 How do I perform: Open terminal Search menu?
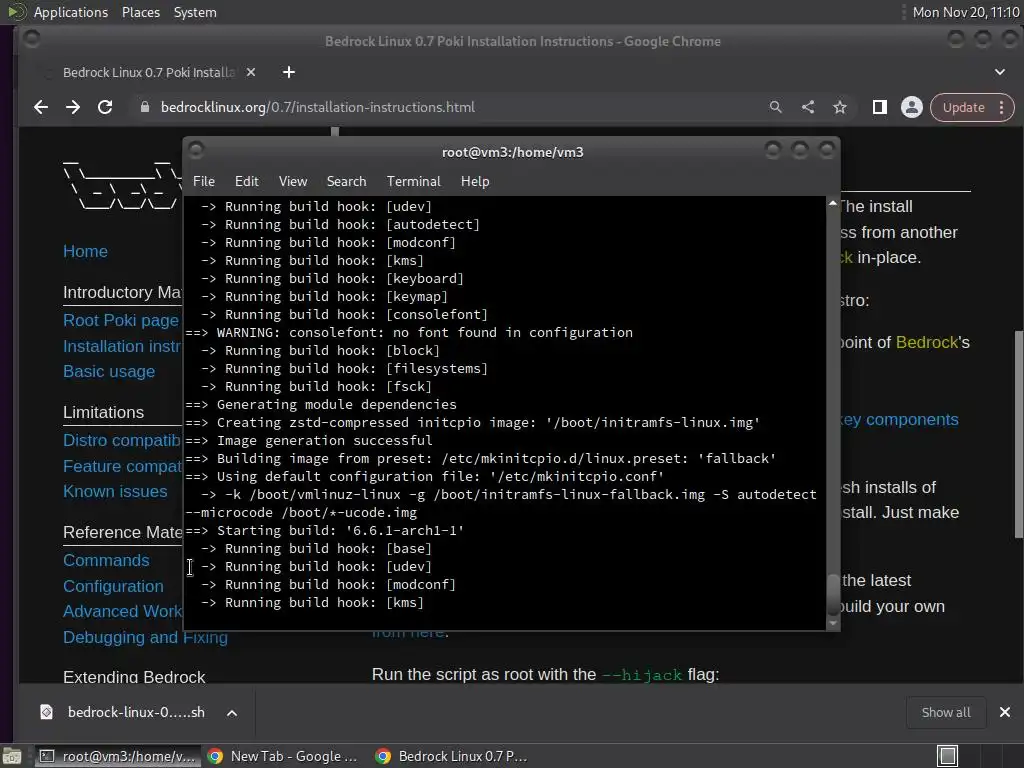click(346, 182)
